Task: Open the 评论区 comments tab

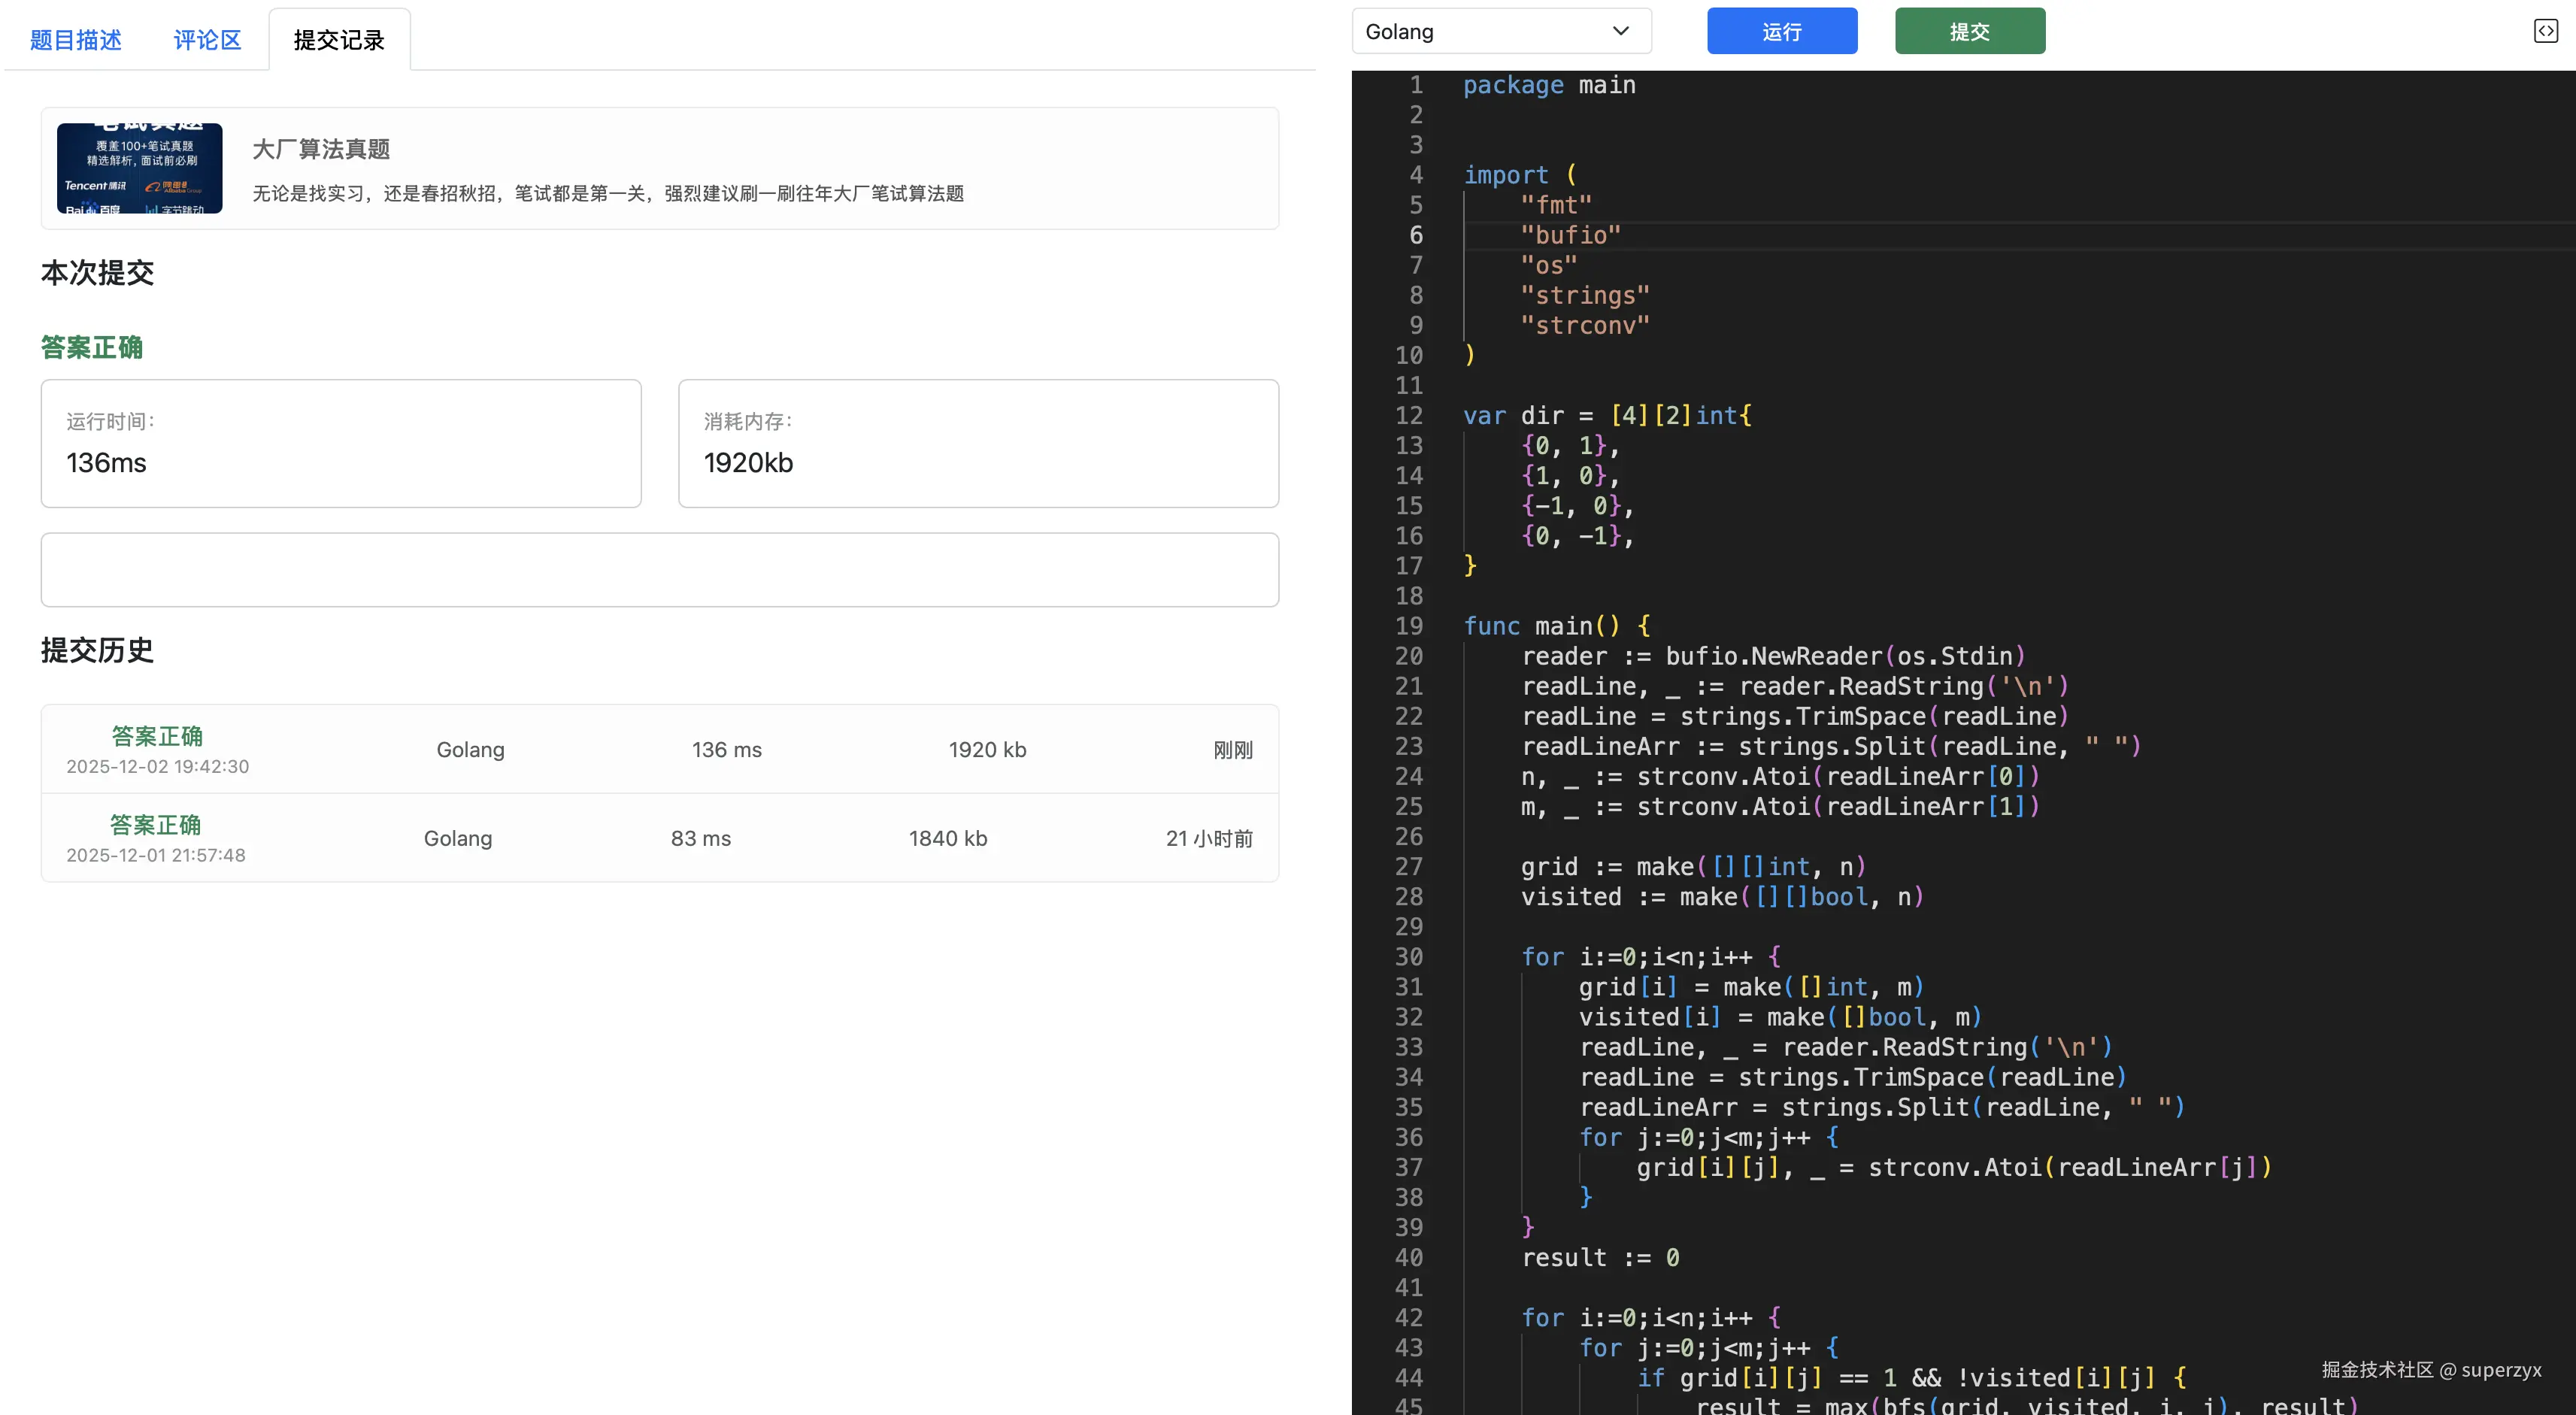Action: point(207,40)
